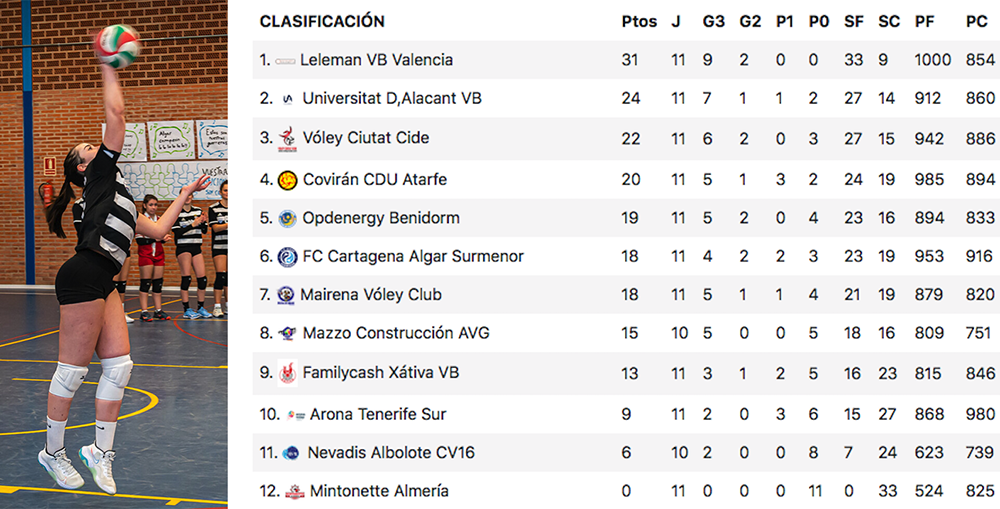Click the Vóley Ciutat Cide team logo
Viewport: 1000px width, 509px height.
pyautogui.click(x=288, y=139)
